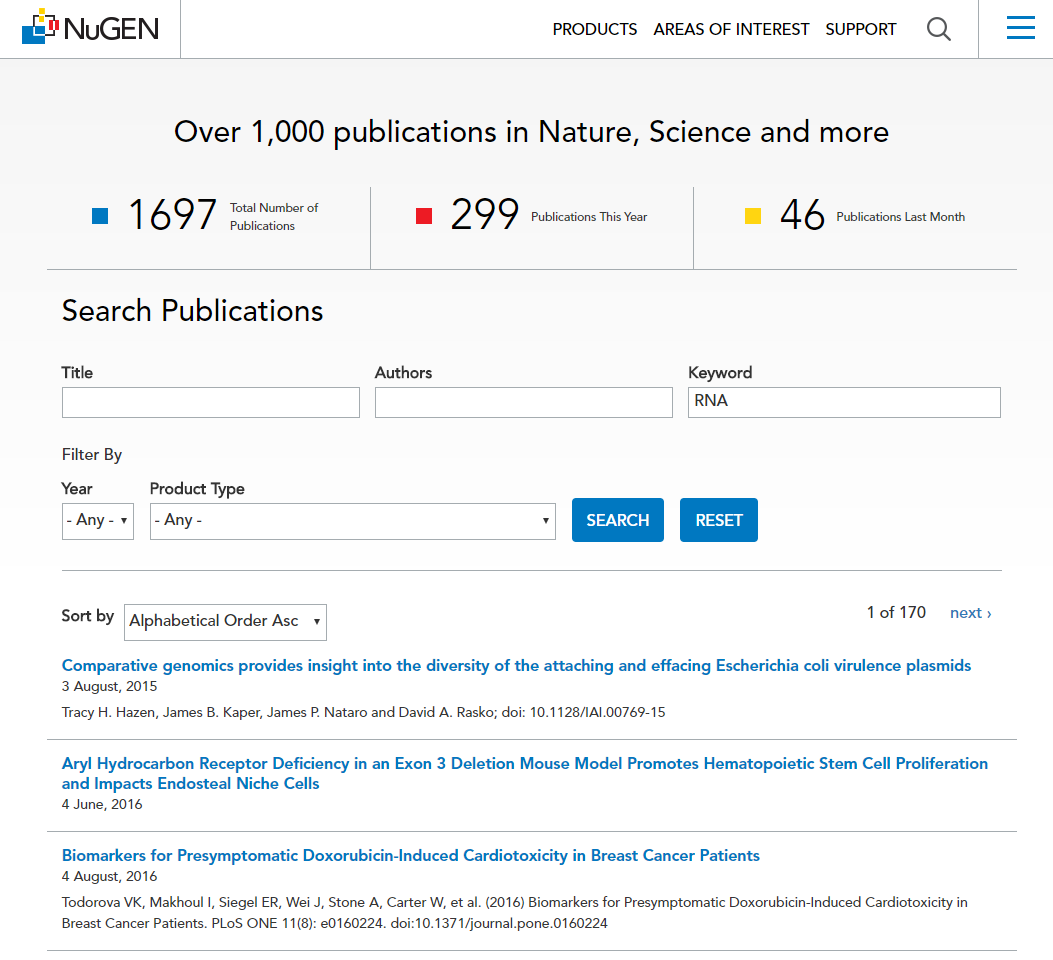Screen dimensions: 1053x960
Task: Click the 'Filter By' label
Action: 92,455
